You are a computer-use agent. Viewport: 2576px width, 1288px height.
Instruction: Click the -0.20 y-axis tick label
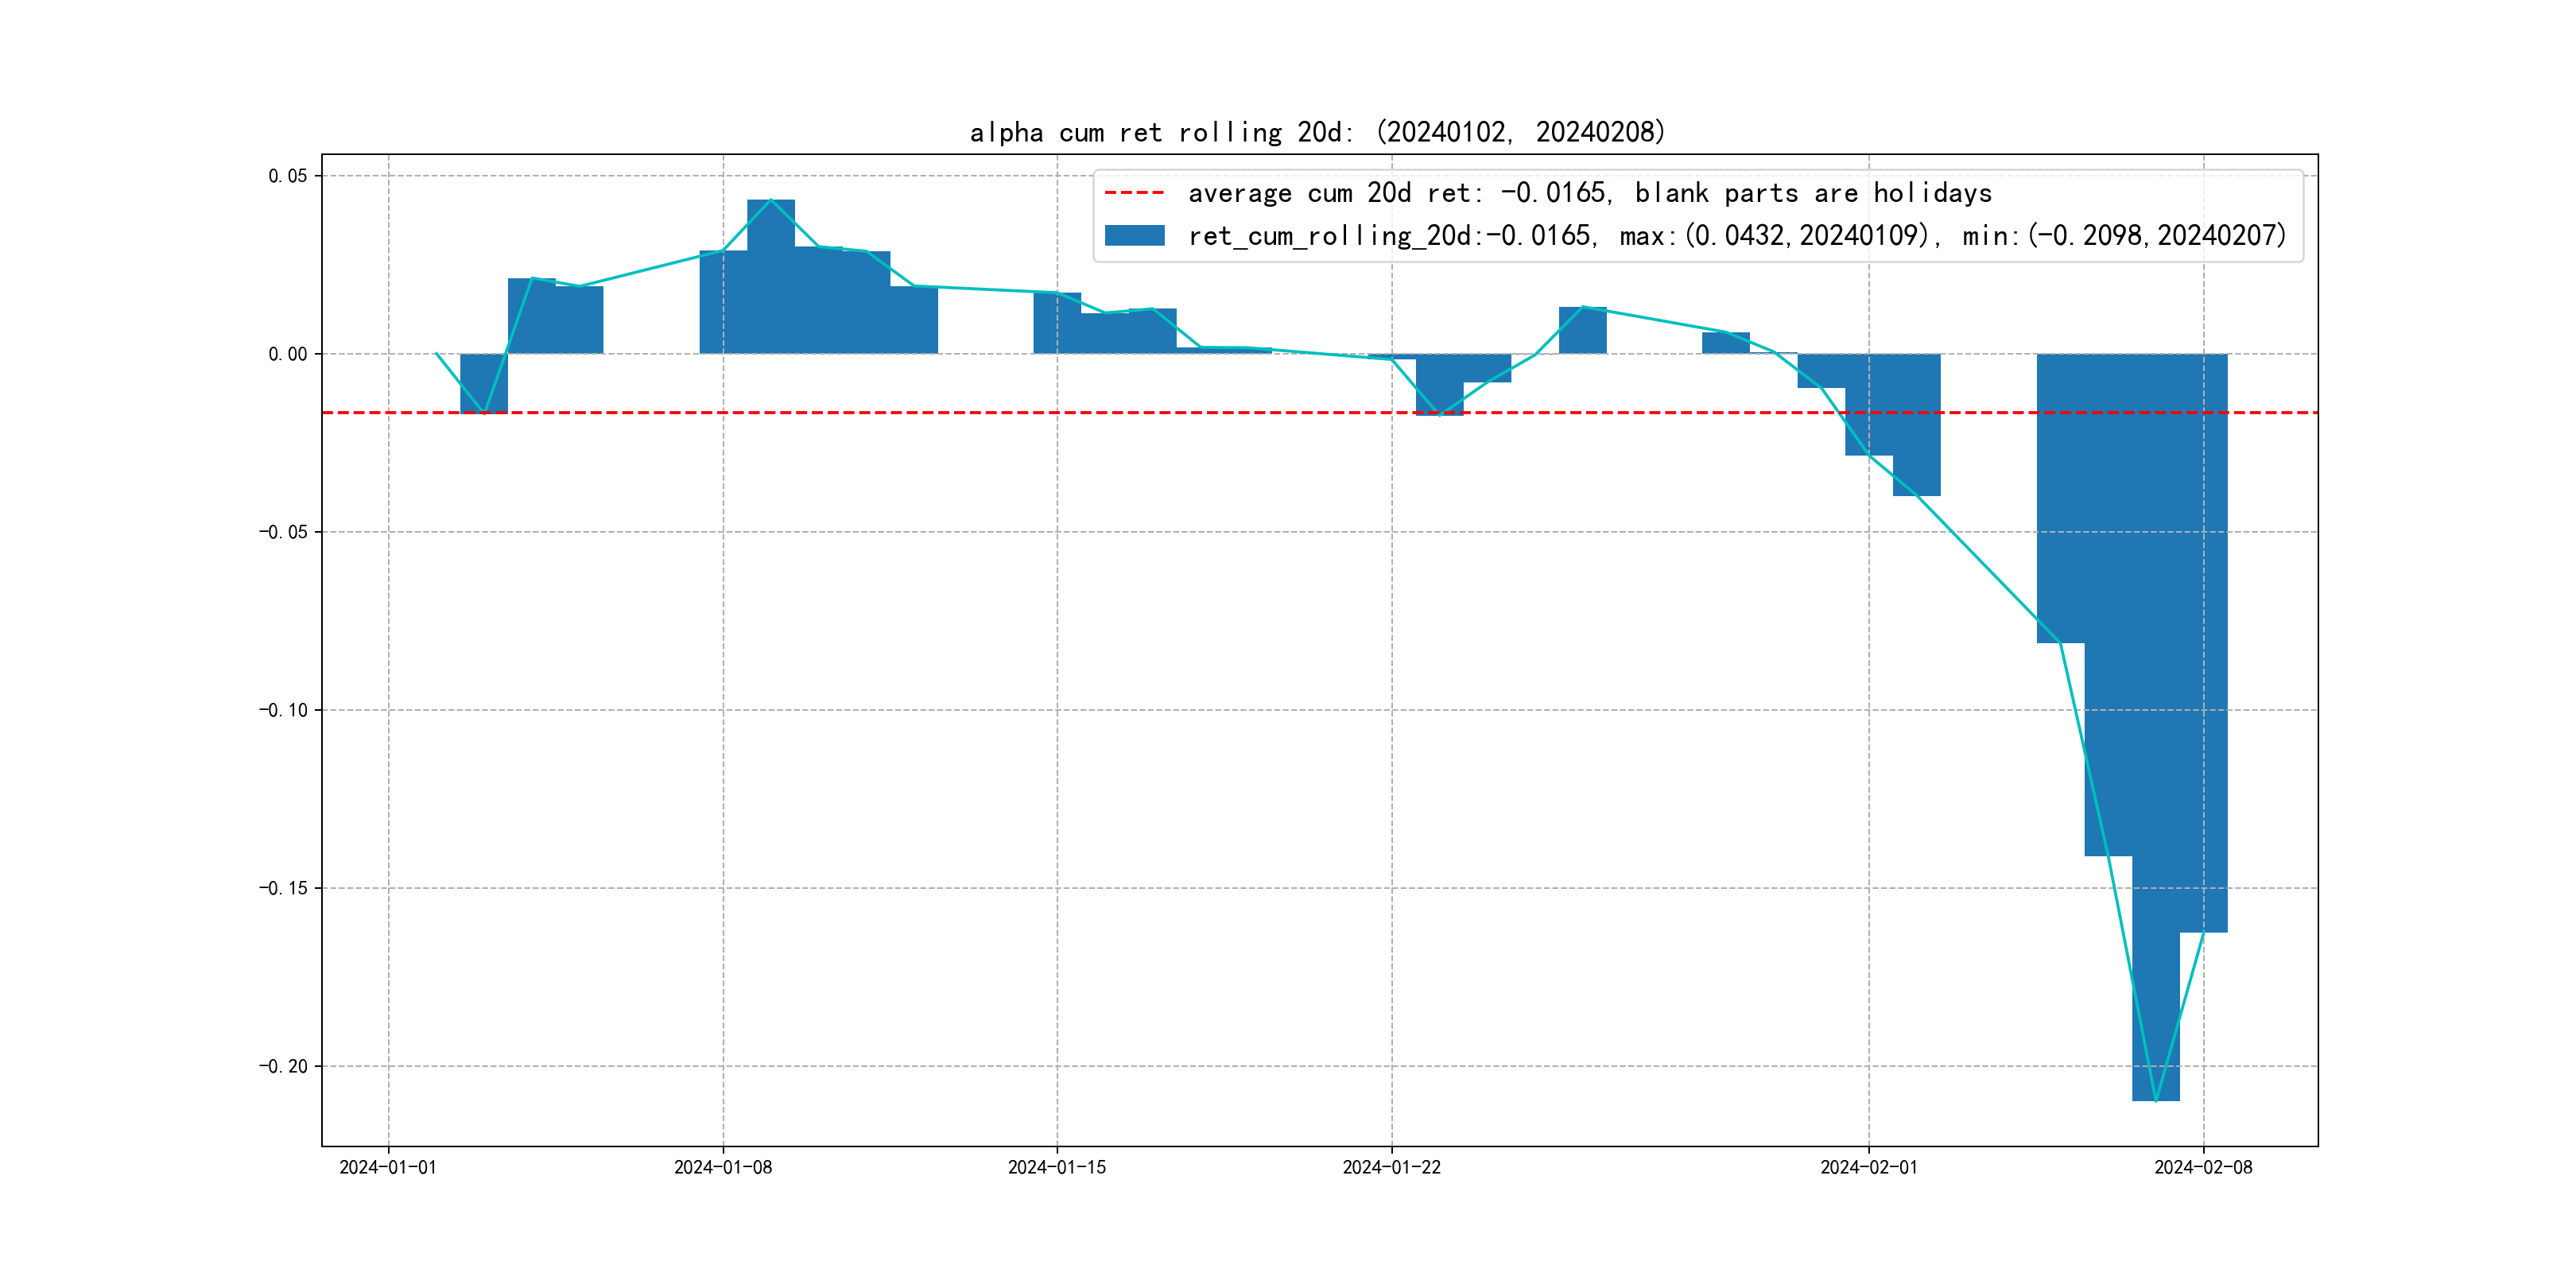pyautogui.click(x=284, y=1066)
